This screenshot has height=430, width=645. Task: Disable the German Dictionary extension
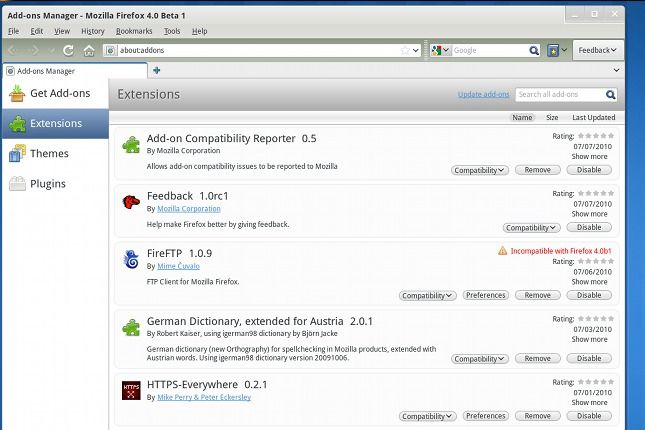(589, 358)
